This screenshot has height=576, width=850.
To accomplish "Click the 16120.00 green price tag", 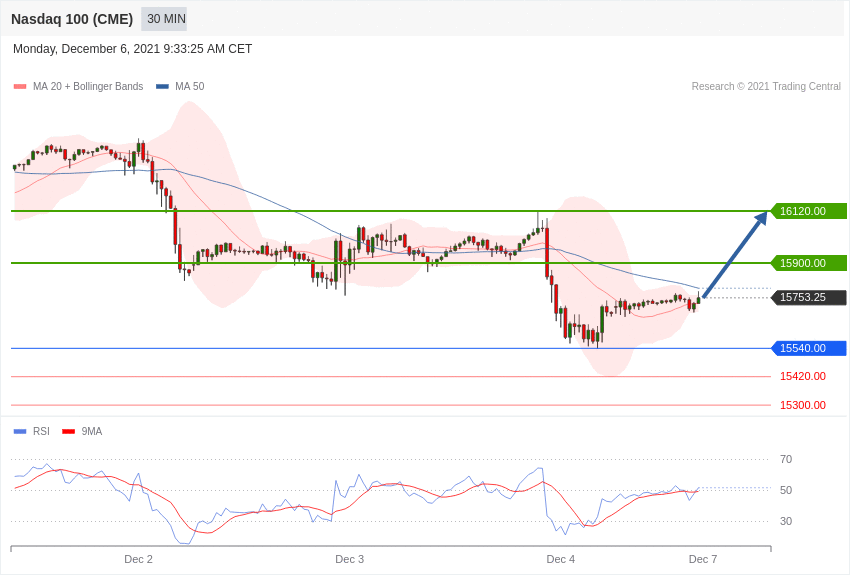I will pos(808,211).
